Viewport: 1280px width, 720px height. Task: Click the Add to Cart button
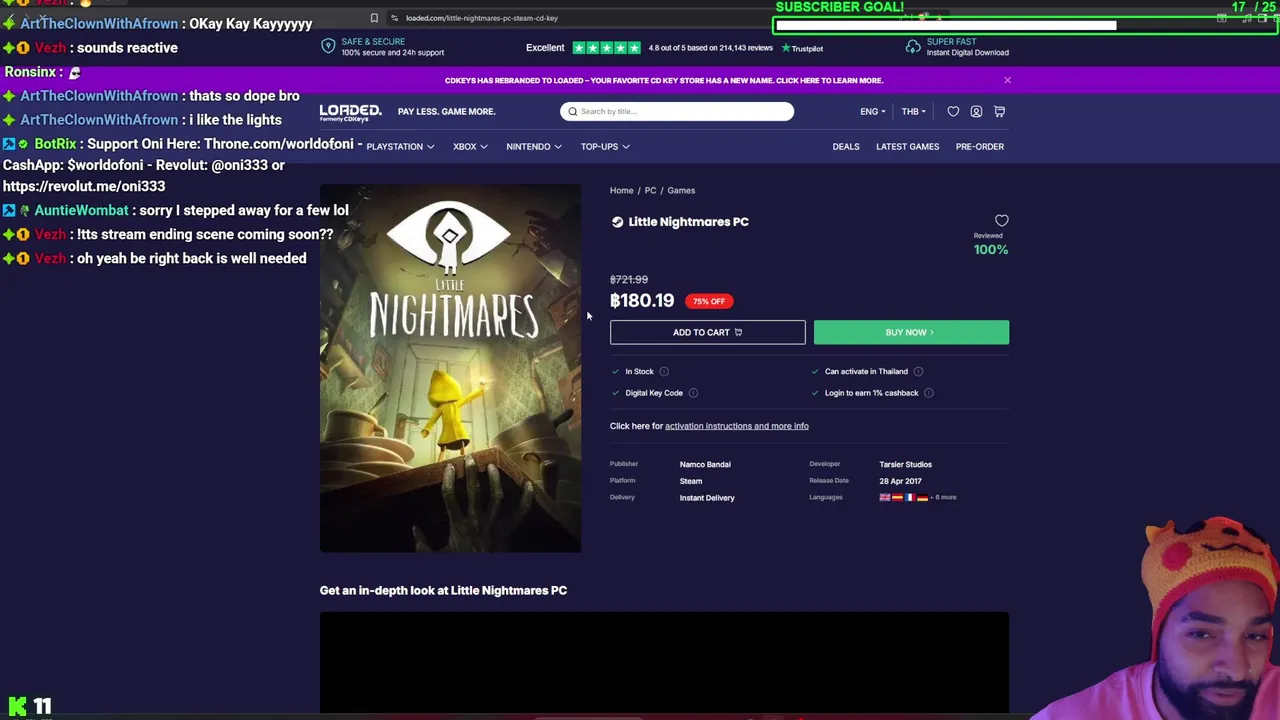coord(707,332)
